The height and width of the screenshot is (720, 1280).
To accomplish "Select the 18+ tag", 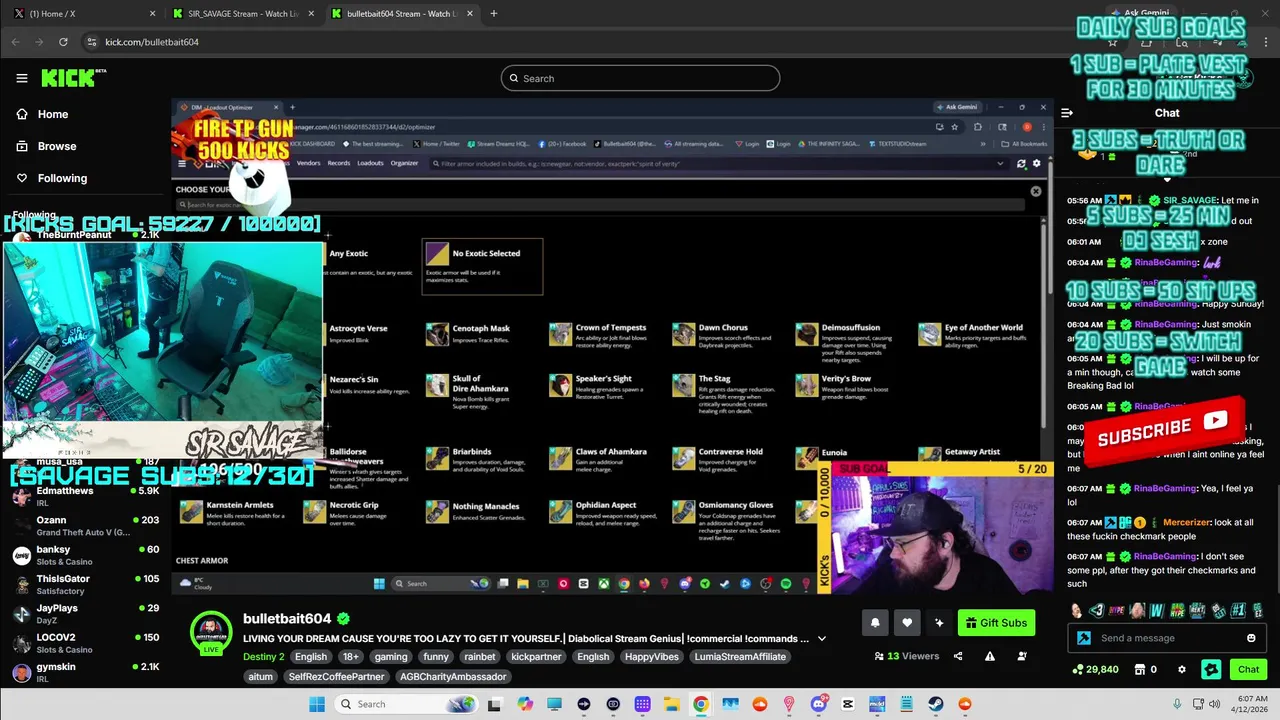I will pos(350,657).
